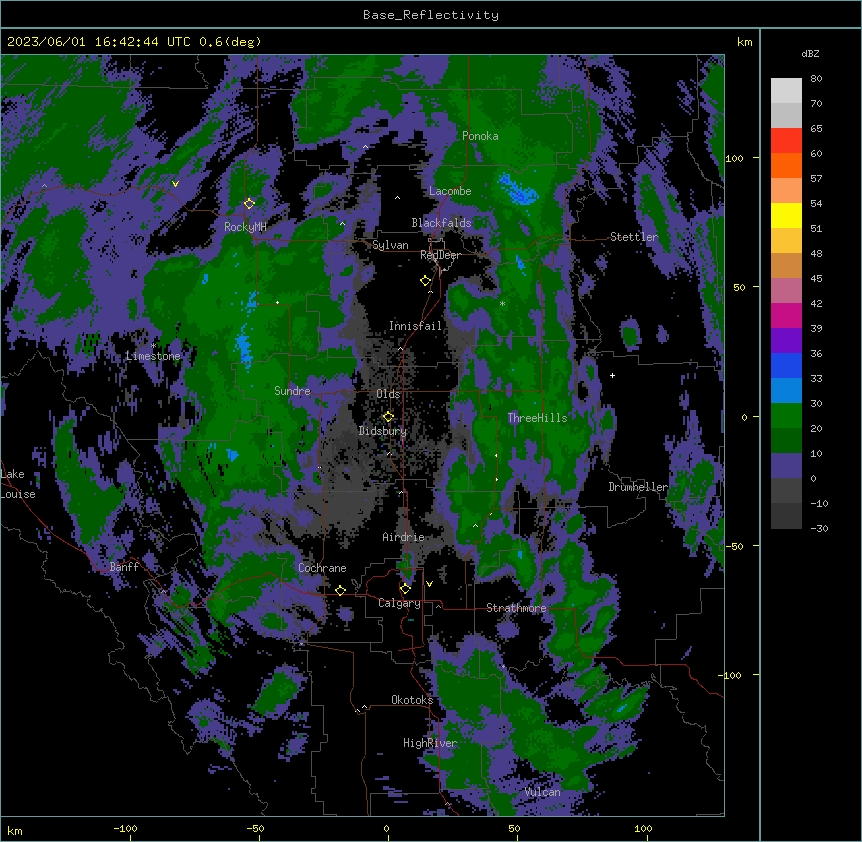Click the Strathmore town label
Image resolution: width=862 pixels, height=842 pixels.
(516, 608)
